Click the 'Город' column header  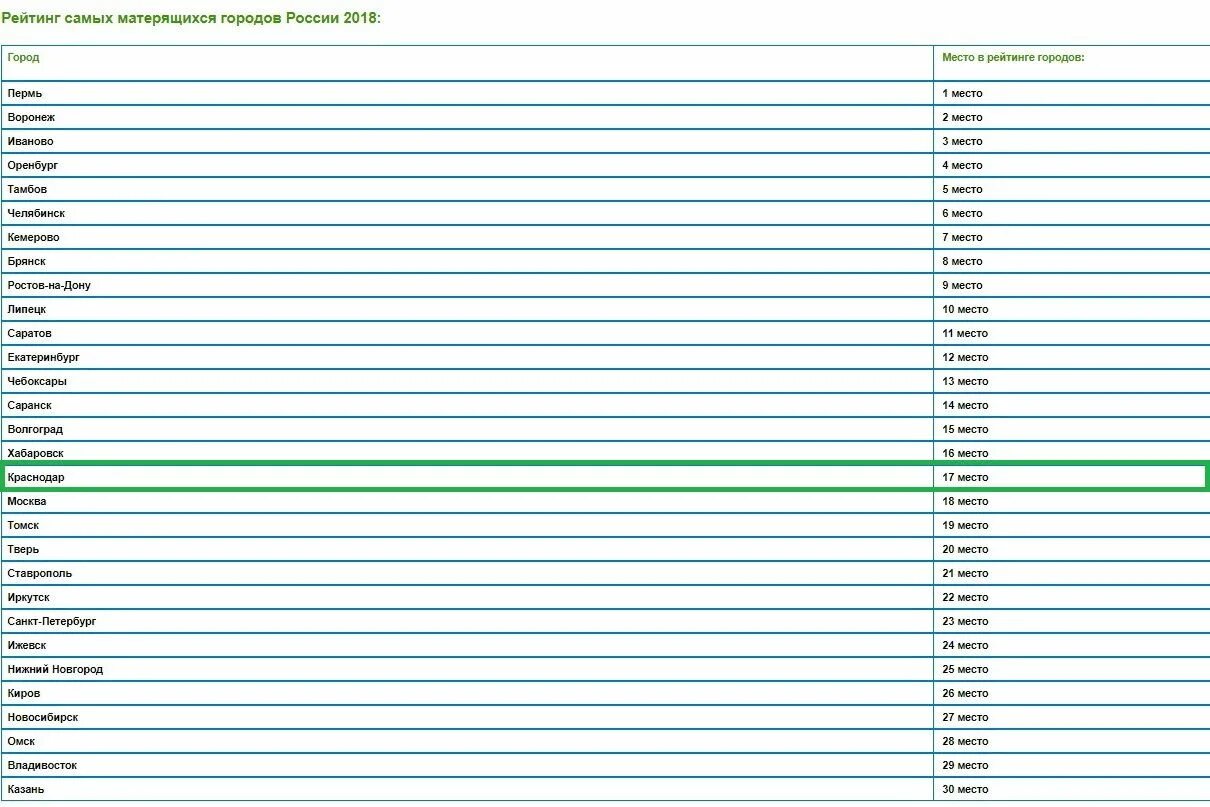point(467,63)
